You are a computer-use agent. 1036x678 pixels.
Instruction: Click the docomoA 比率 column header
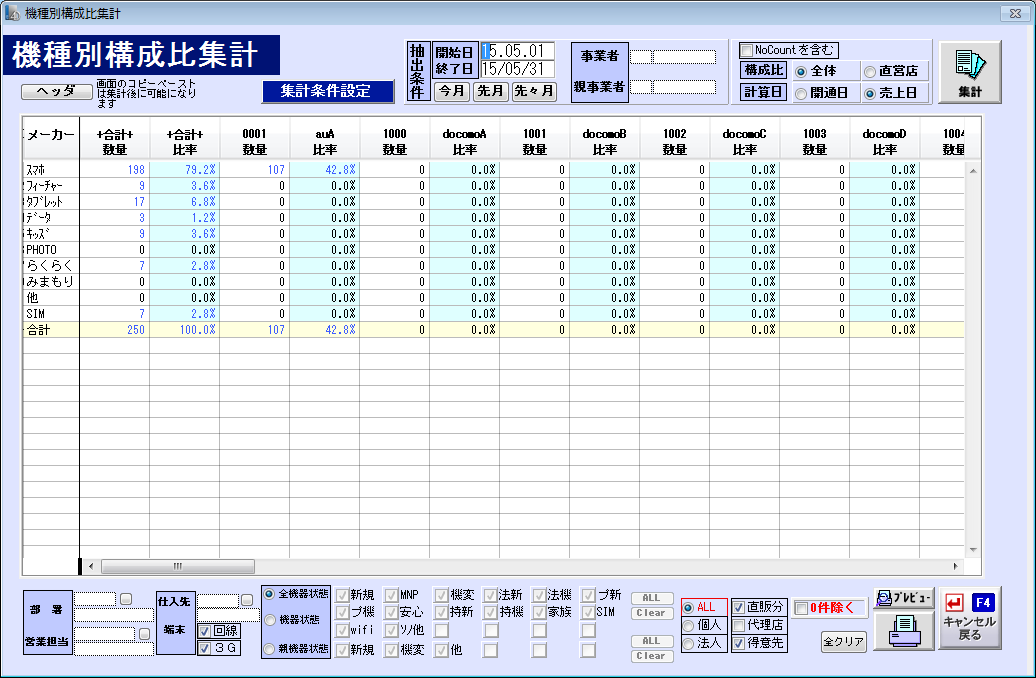(x=464, y=141)
